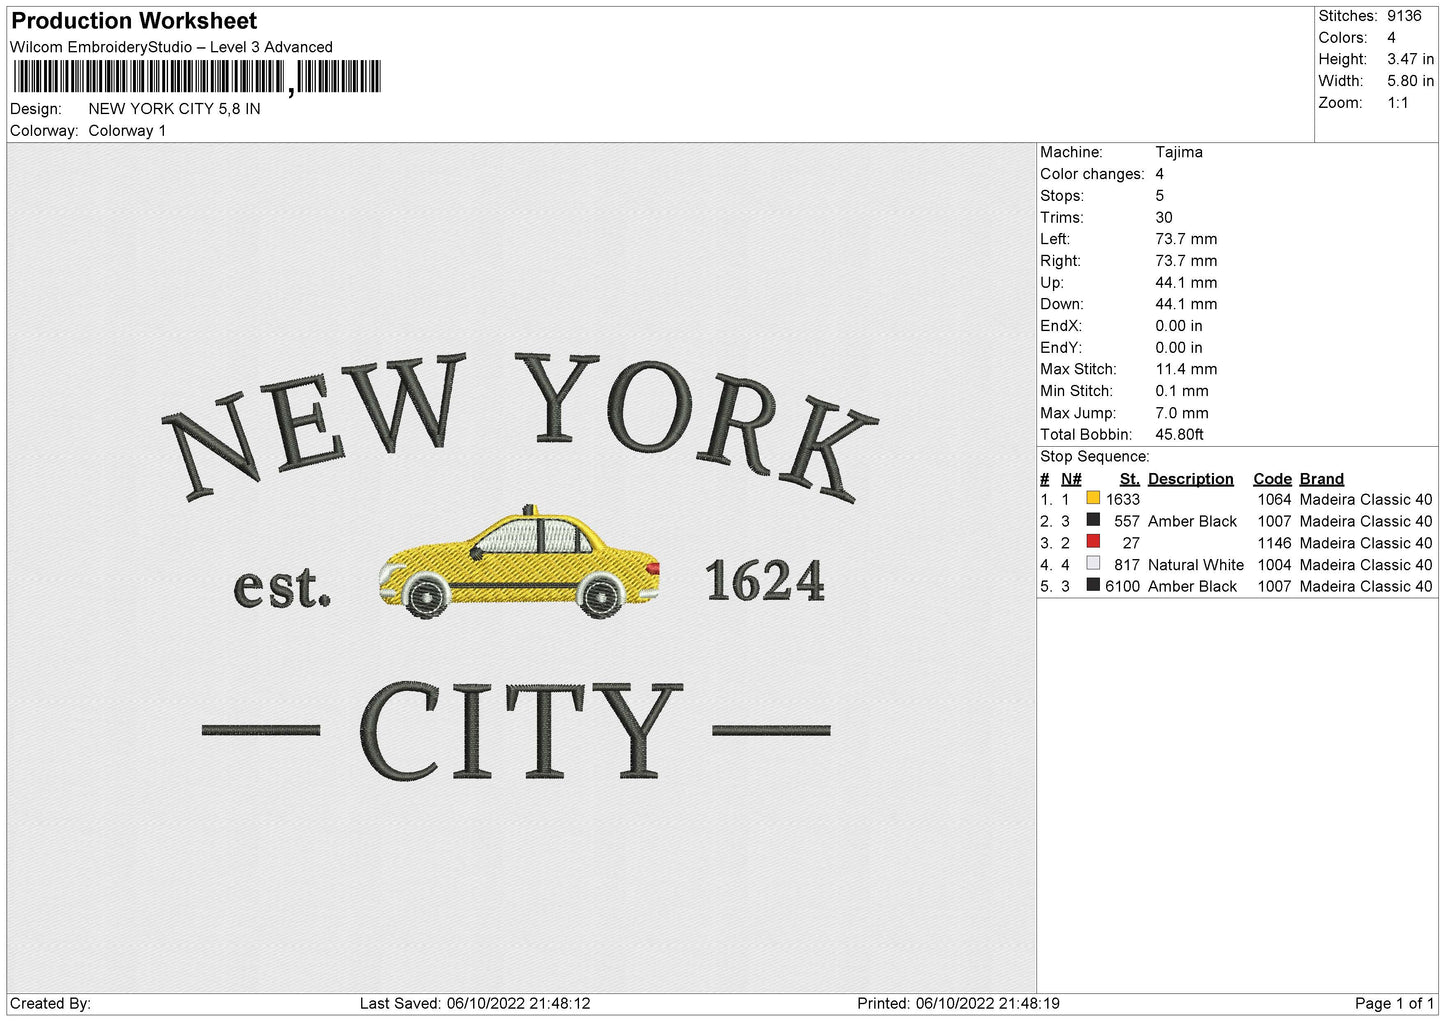The image size is (1445, 1021).
Task: Click the 'Description' column header
Action: point(1191,479)
